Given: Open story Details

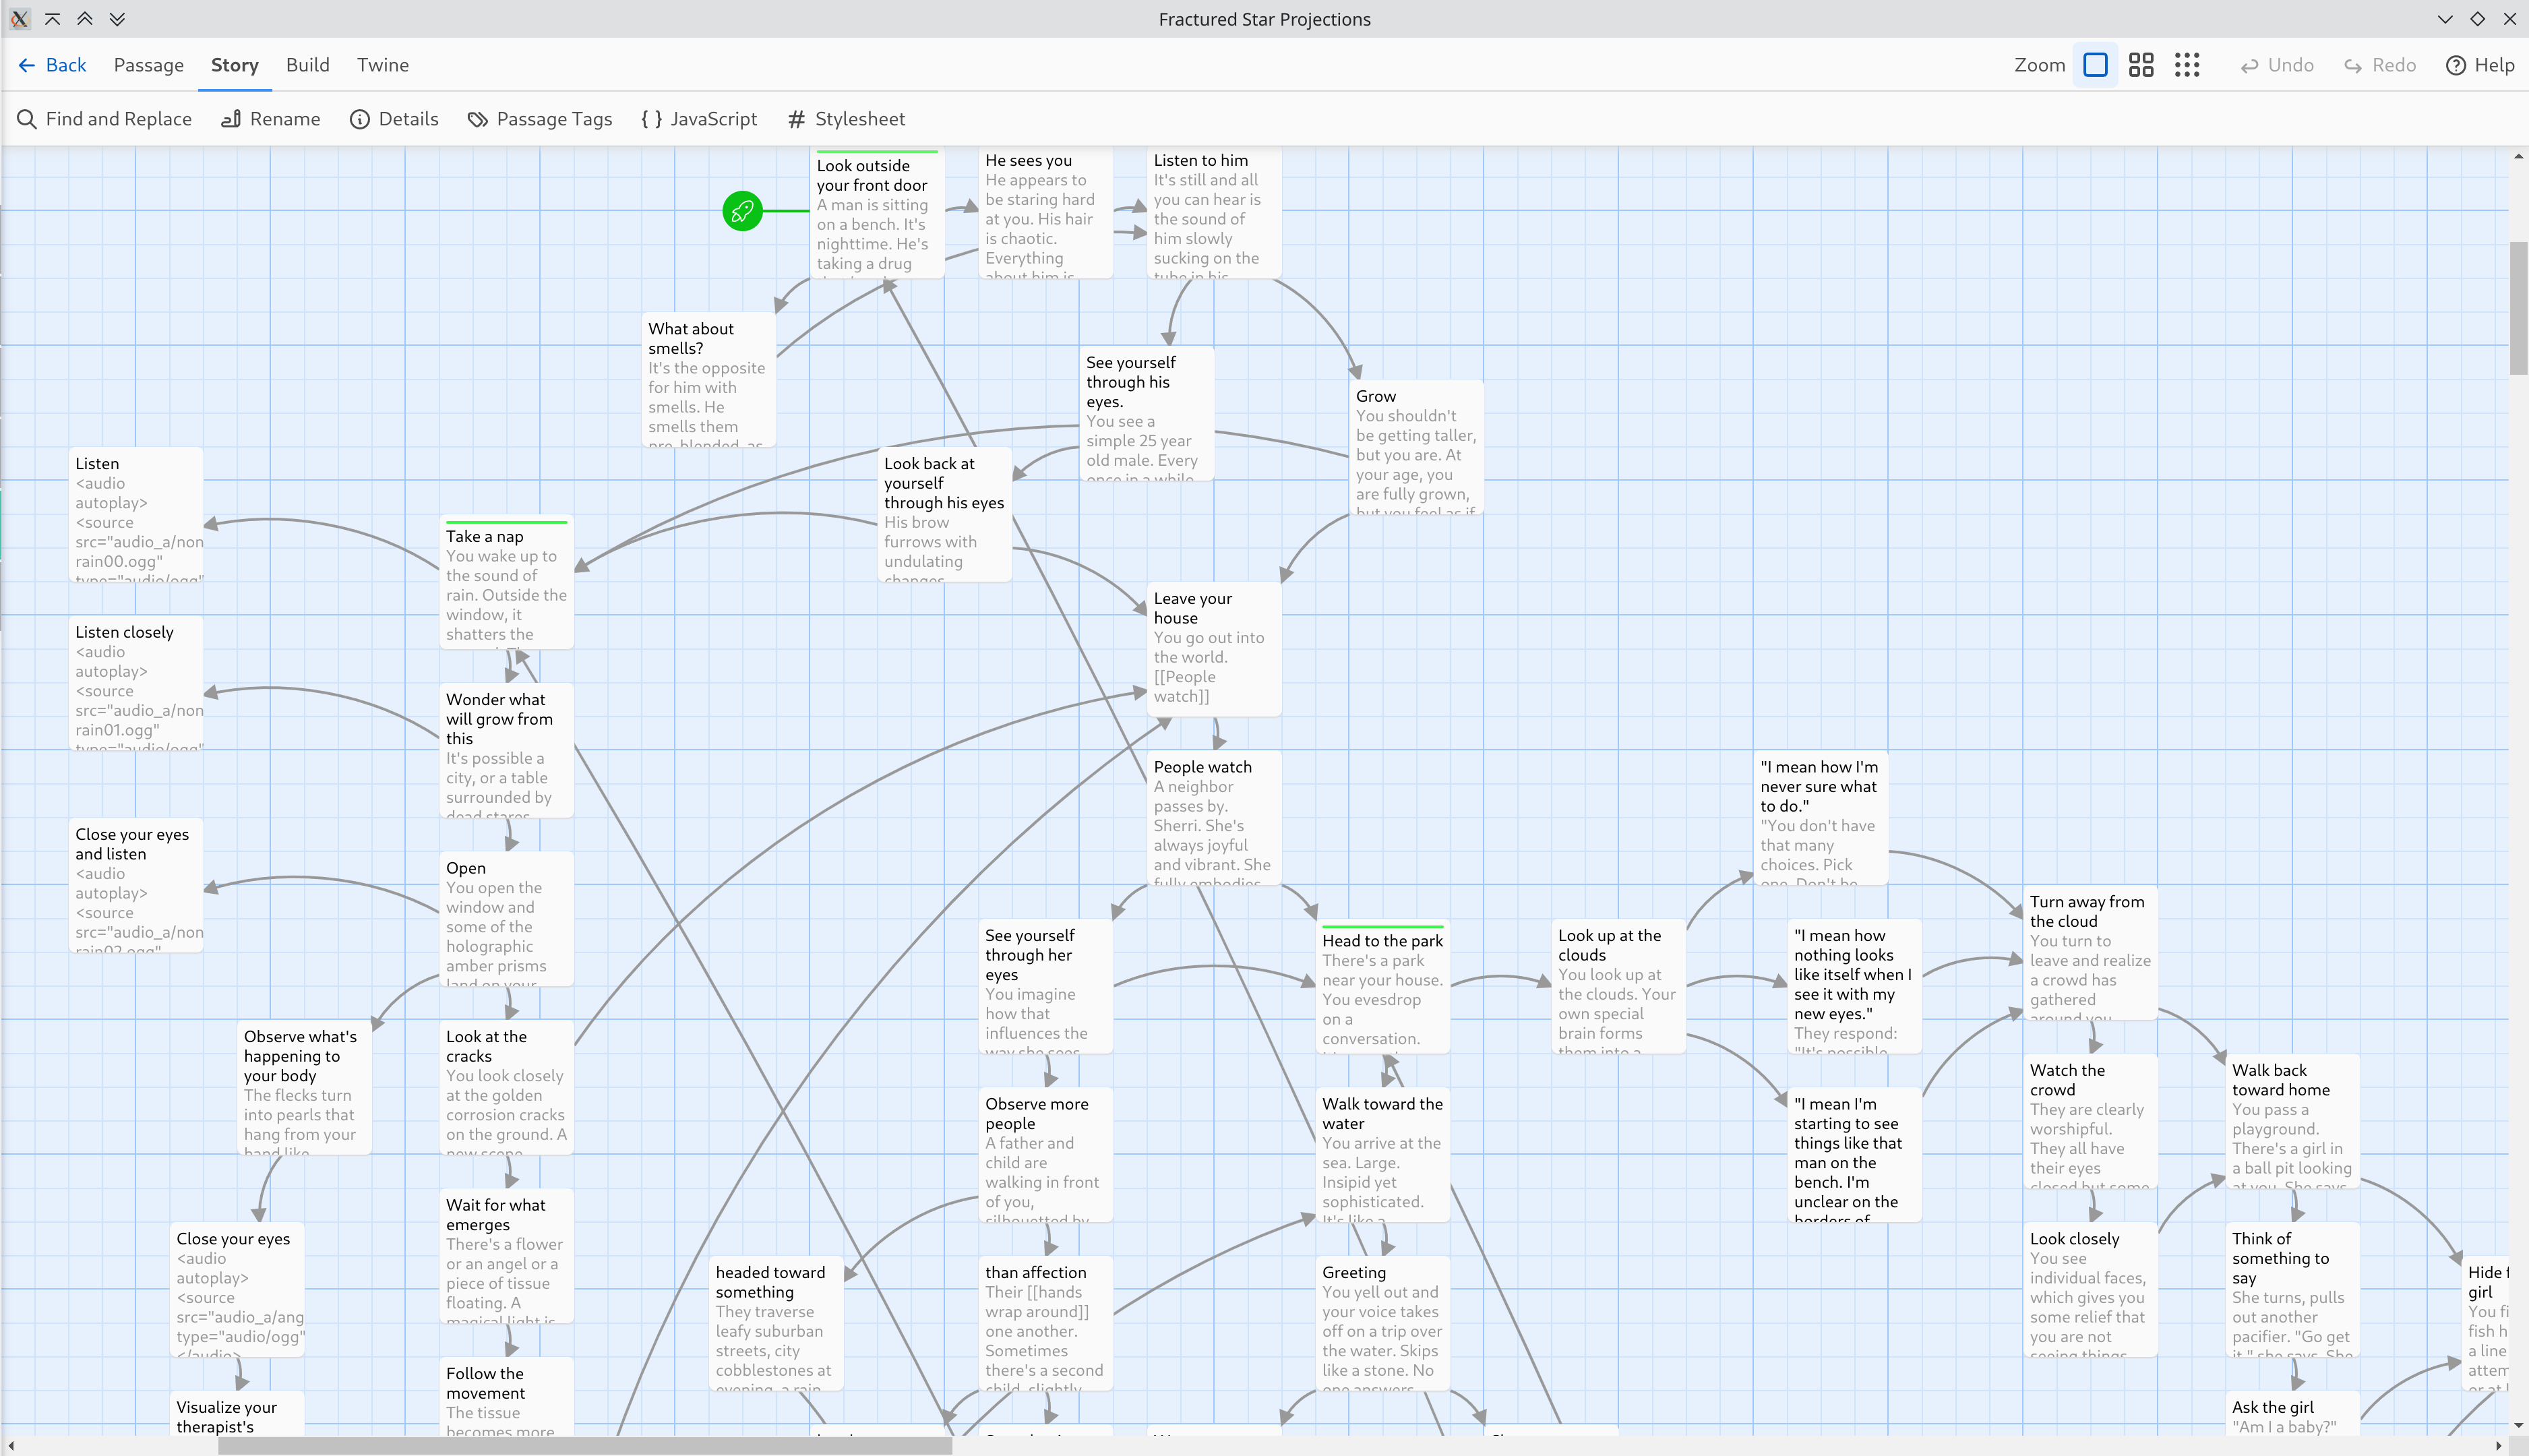Looking at the screenshot, I should pos(394,119).
